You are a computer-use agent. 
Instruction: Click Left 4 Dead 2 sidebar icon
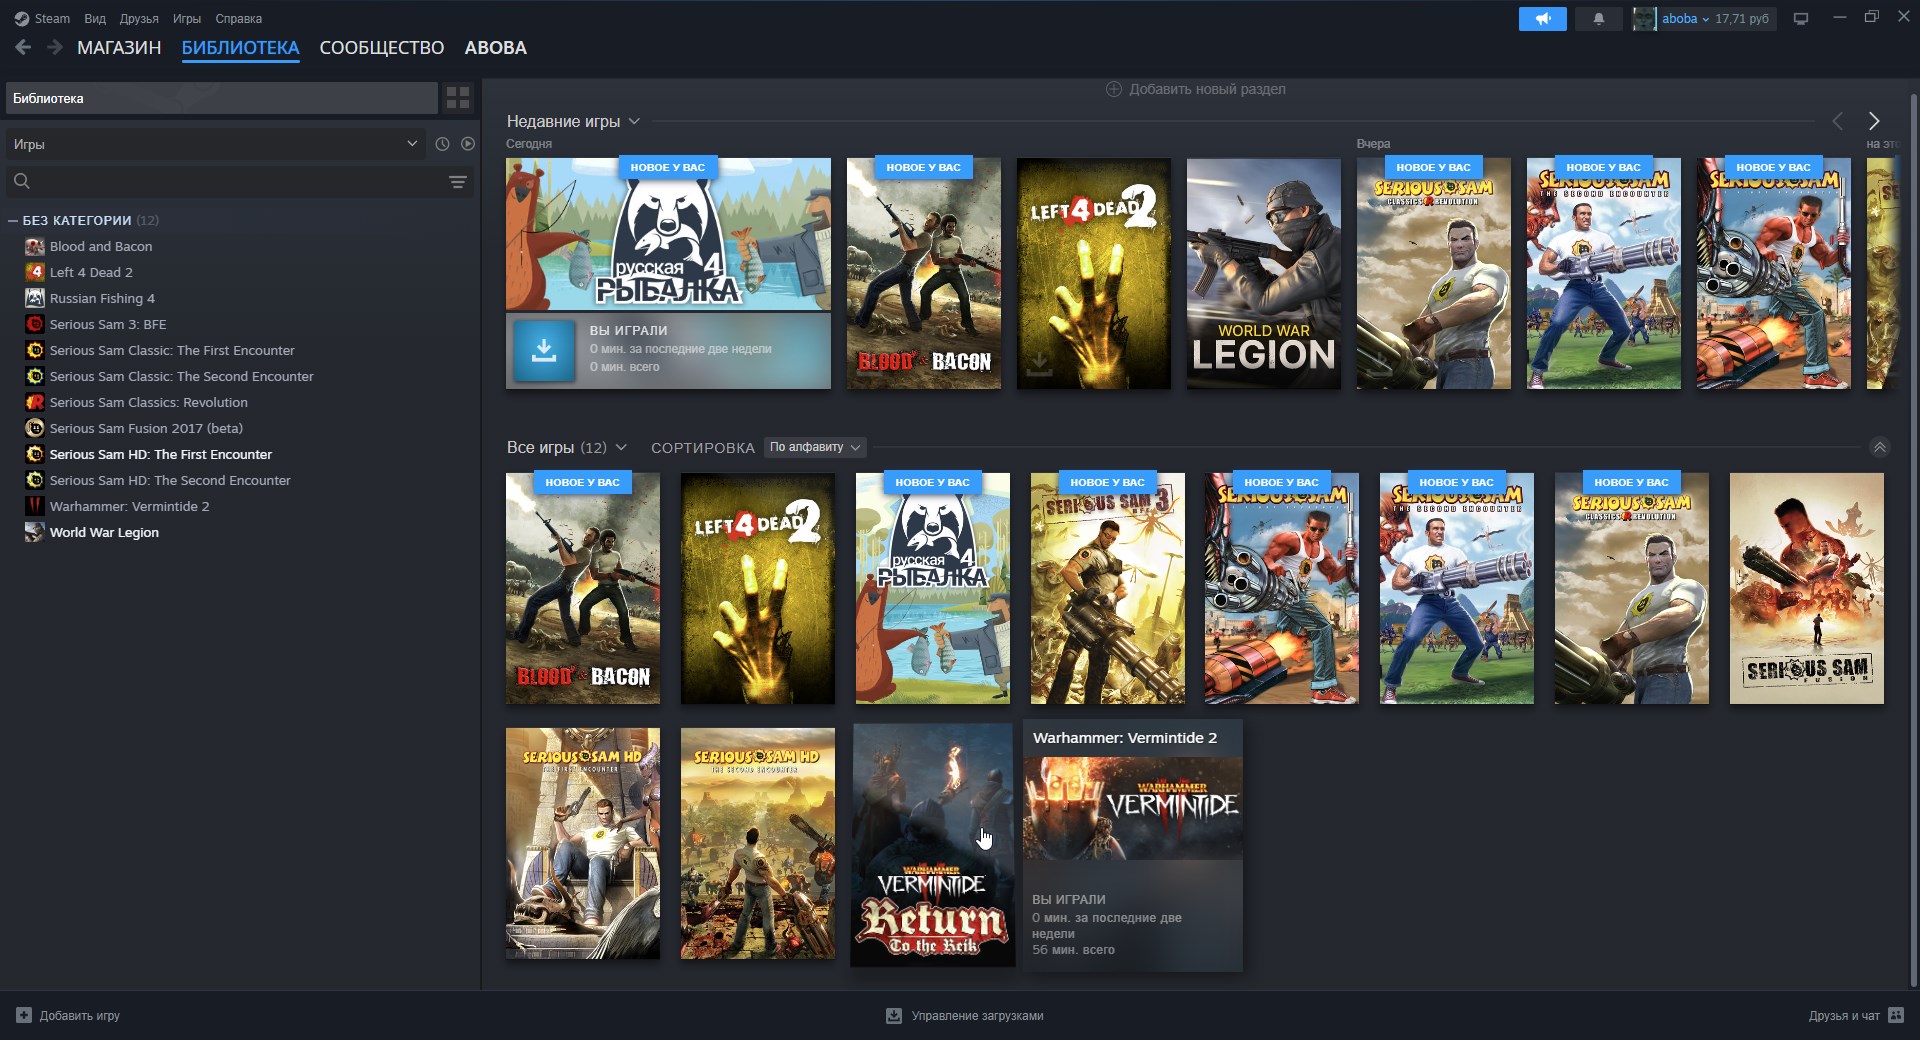35,272
